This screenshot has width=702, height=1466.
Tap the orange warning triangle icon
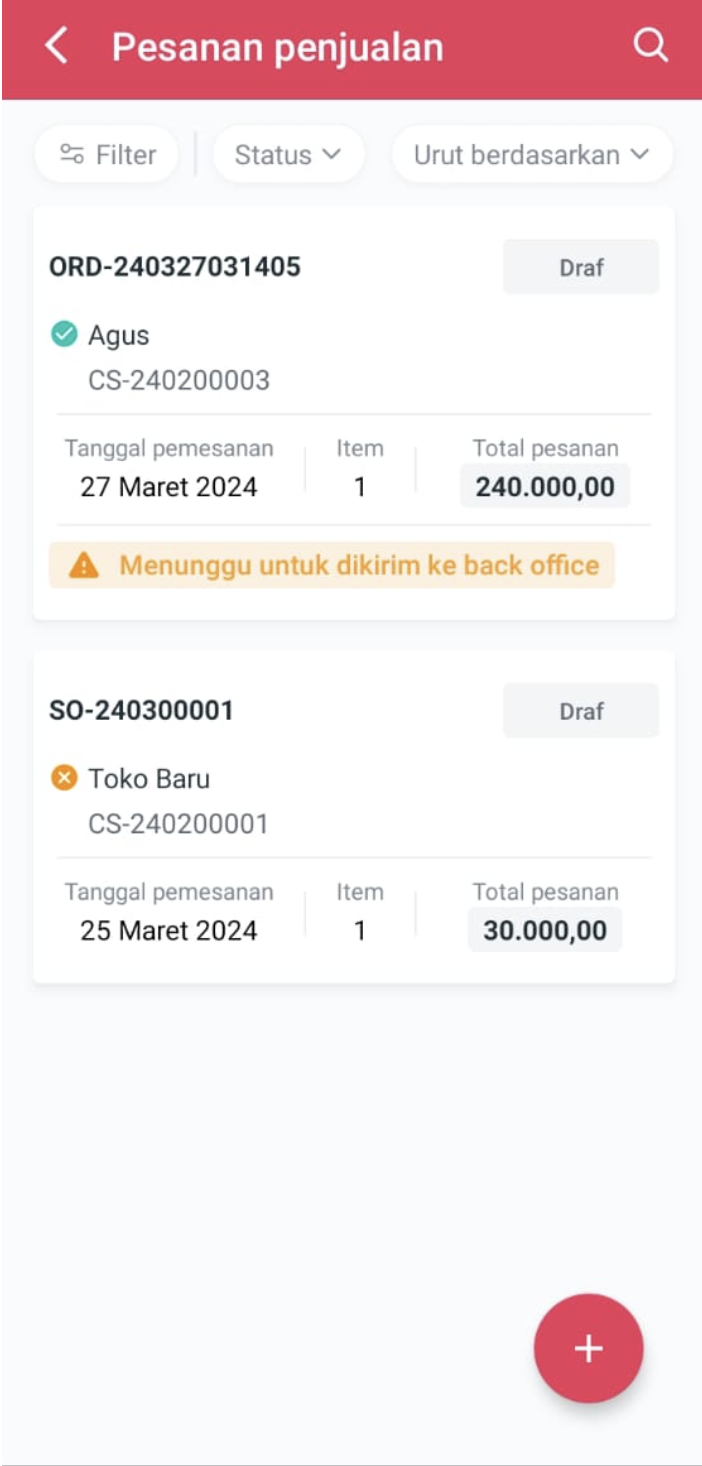tap(84, 566)
